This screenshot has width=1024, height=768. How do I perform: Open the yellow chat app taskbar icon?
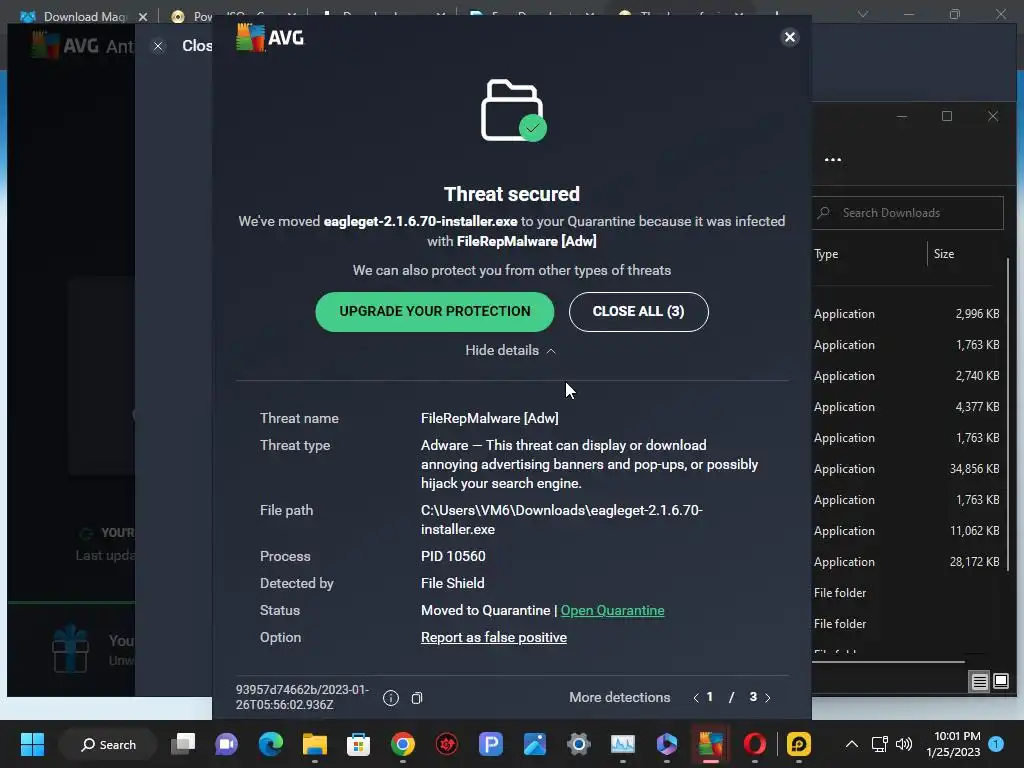pos(799,744)
